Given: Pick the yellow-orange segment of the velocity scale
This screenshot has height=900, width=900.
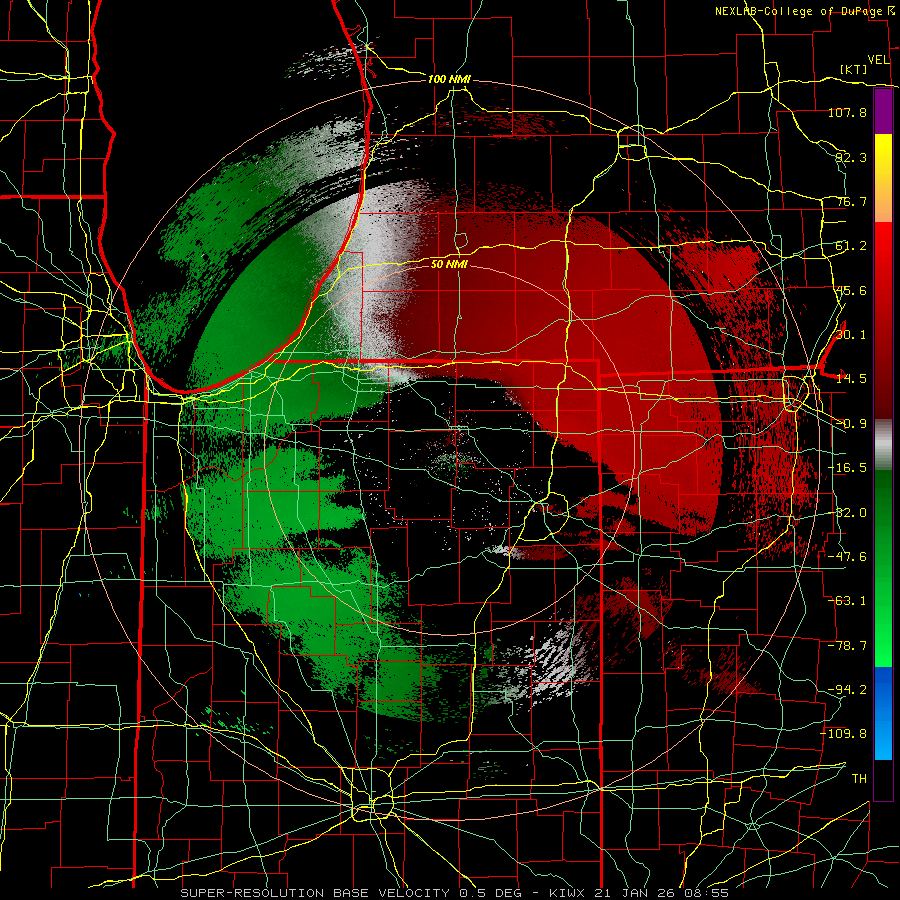Looking at the screenshot, I should 883,179.
